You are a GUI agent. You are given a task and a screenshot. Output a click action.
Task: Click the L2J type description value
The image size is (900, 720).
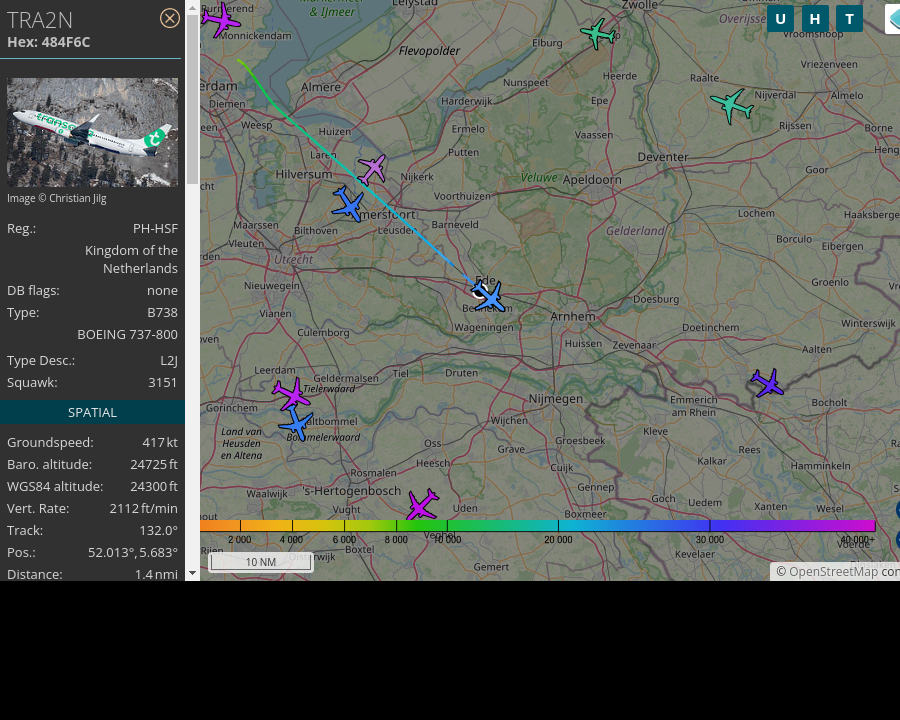coord(169,361)
